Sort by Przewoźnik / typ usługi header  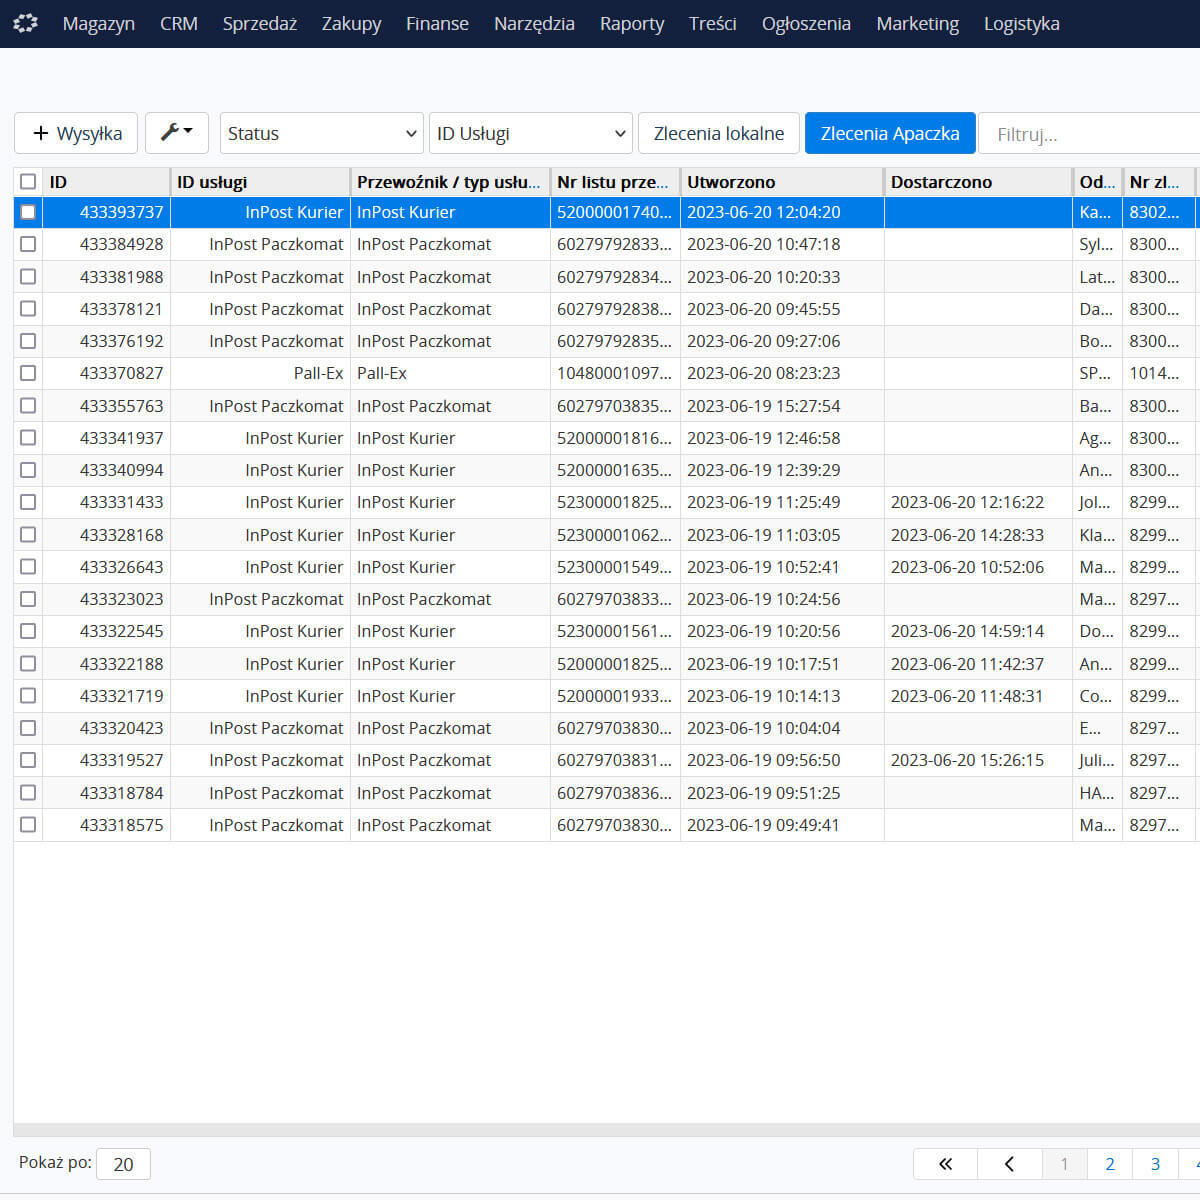coord(450,182)
